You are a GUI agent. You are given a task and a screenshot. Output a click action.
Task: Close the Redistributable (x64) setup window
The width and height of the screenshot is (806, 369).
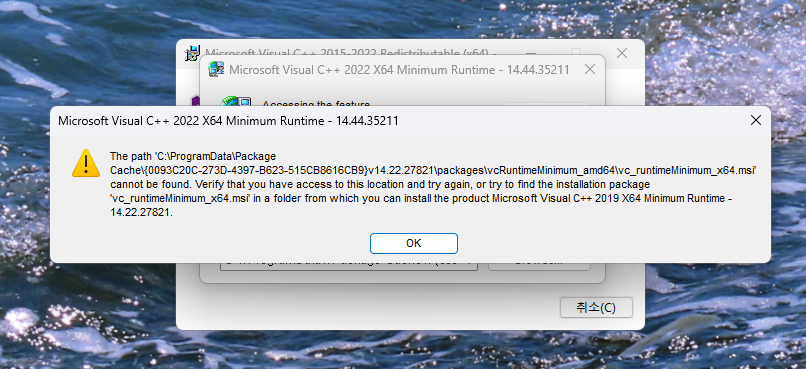(621, 53)
